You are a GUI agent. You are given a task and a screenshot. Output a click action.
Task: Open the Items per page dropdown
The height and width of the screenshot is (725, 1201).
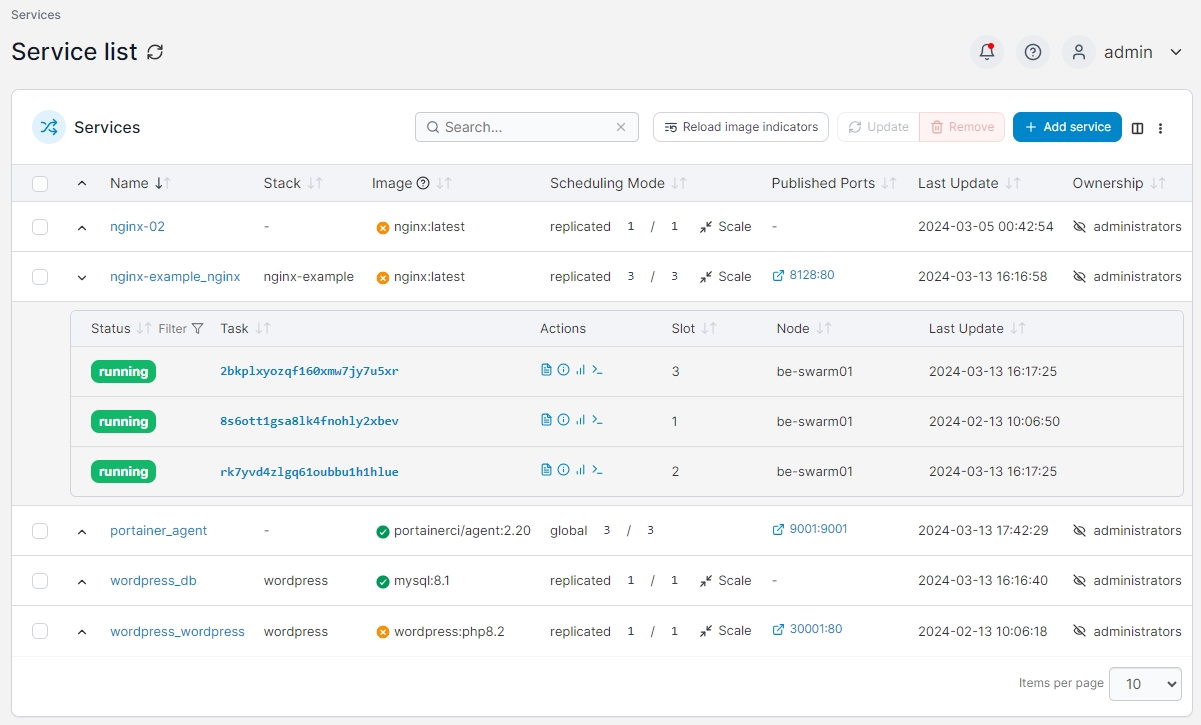1145,684
